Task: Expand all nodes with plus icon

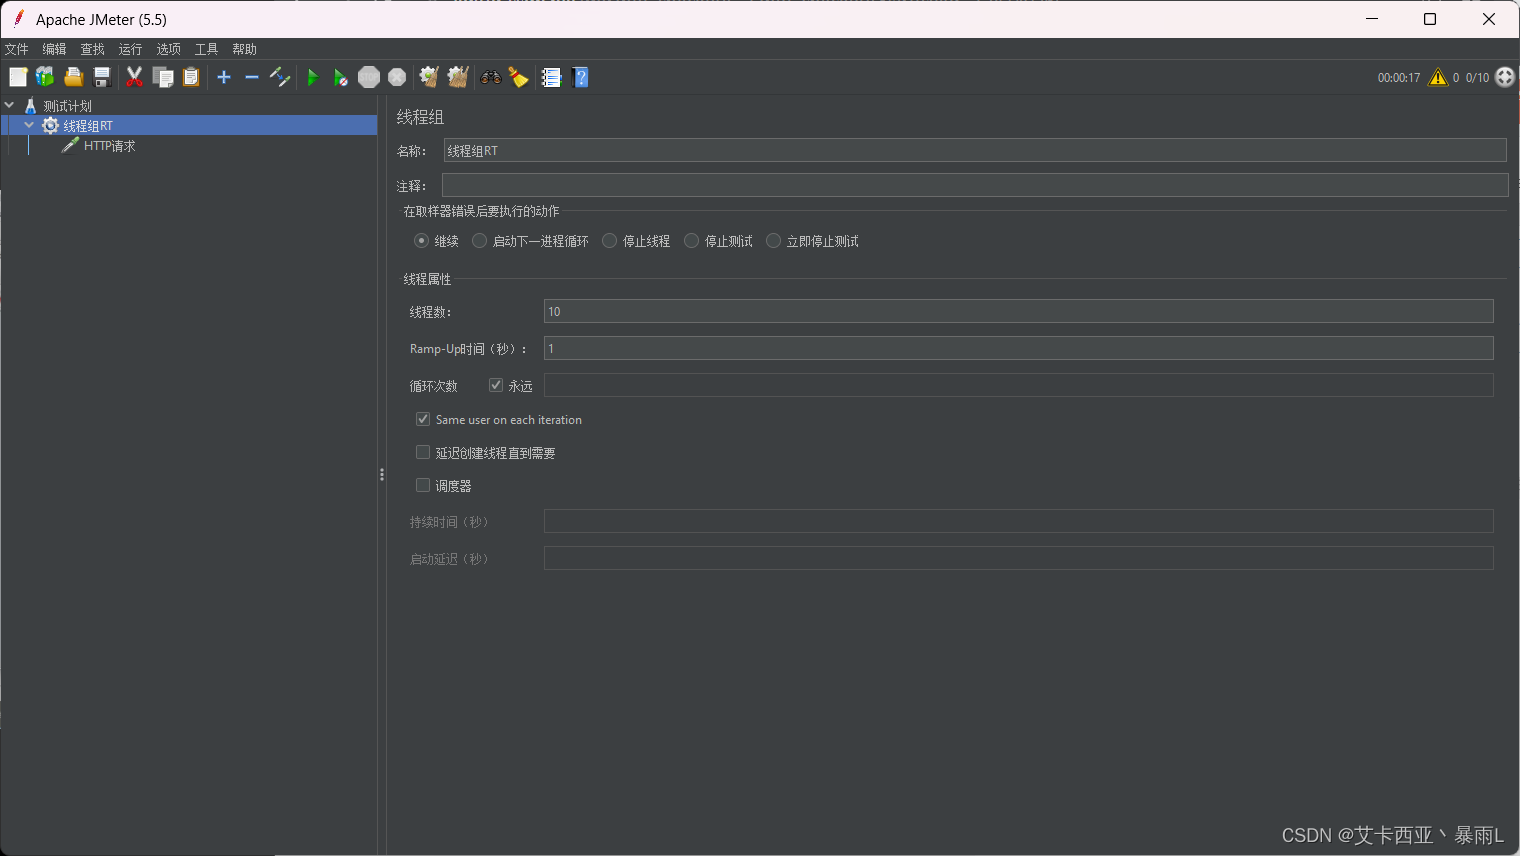Action: 224,77
